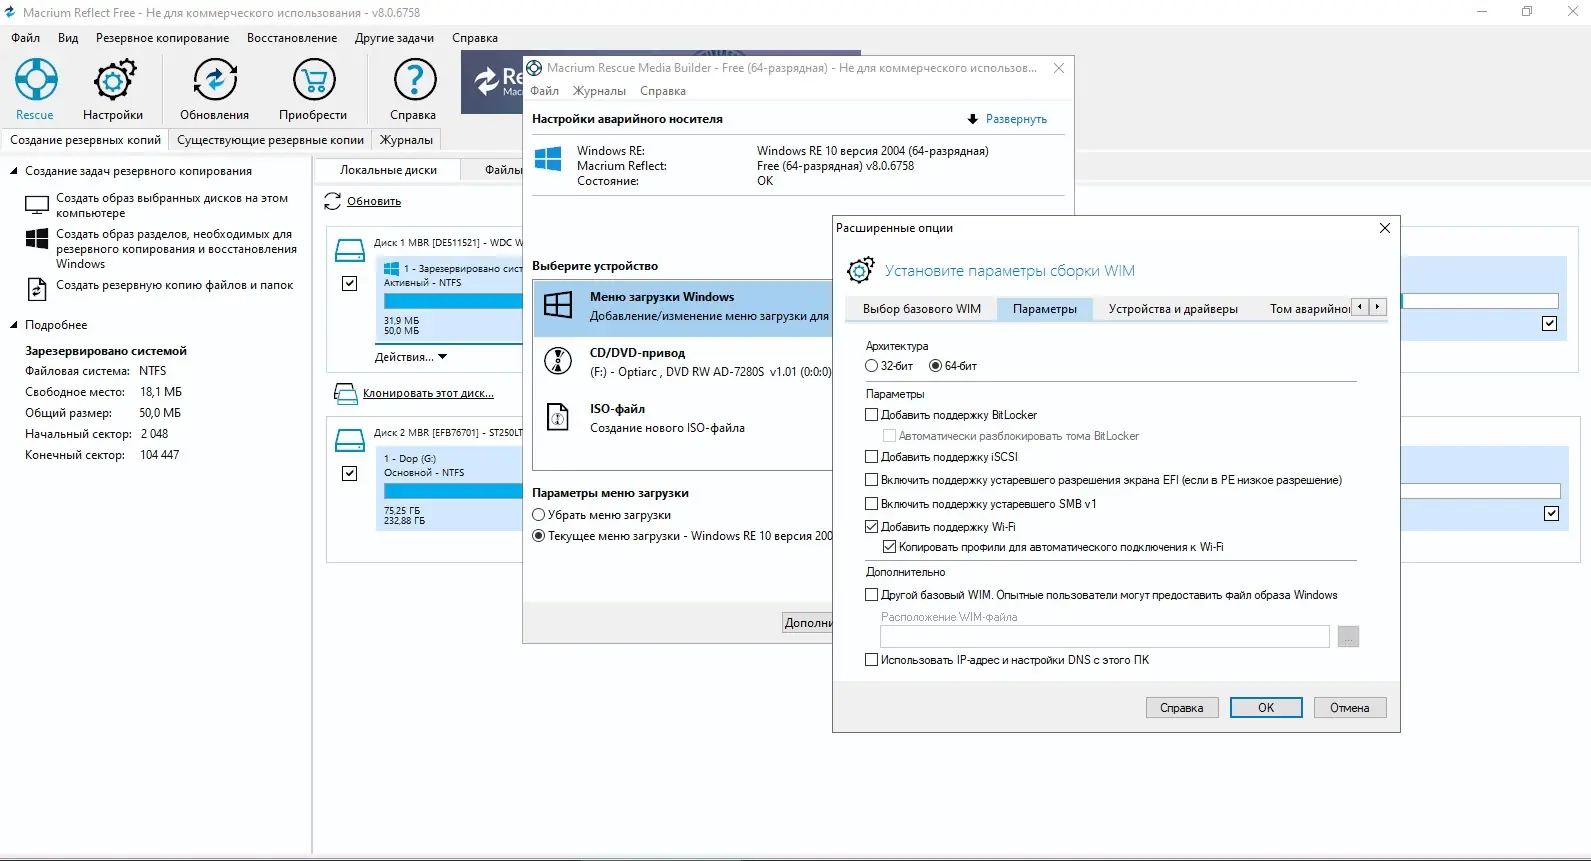Click the Windows RE logo in Rescue Media Builder
The width and height of the screenshot is (1591, 861).
tap(548, 159)
